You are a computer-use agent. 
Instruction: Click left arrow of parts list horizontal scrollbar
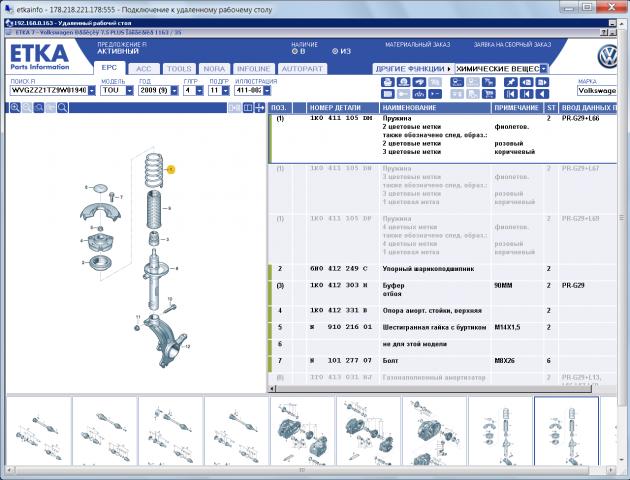pyautogui.click(x=272, y=388)
